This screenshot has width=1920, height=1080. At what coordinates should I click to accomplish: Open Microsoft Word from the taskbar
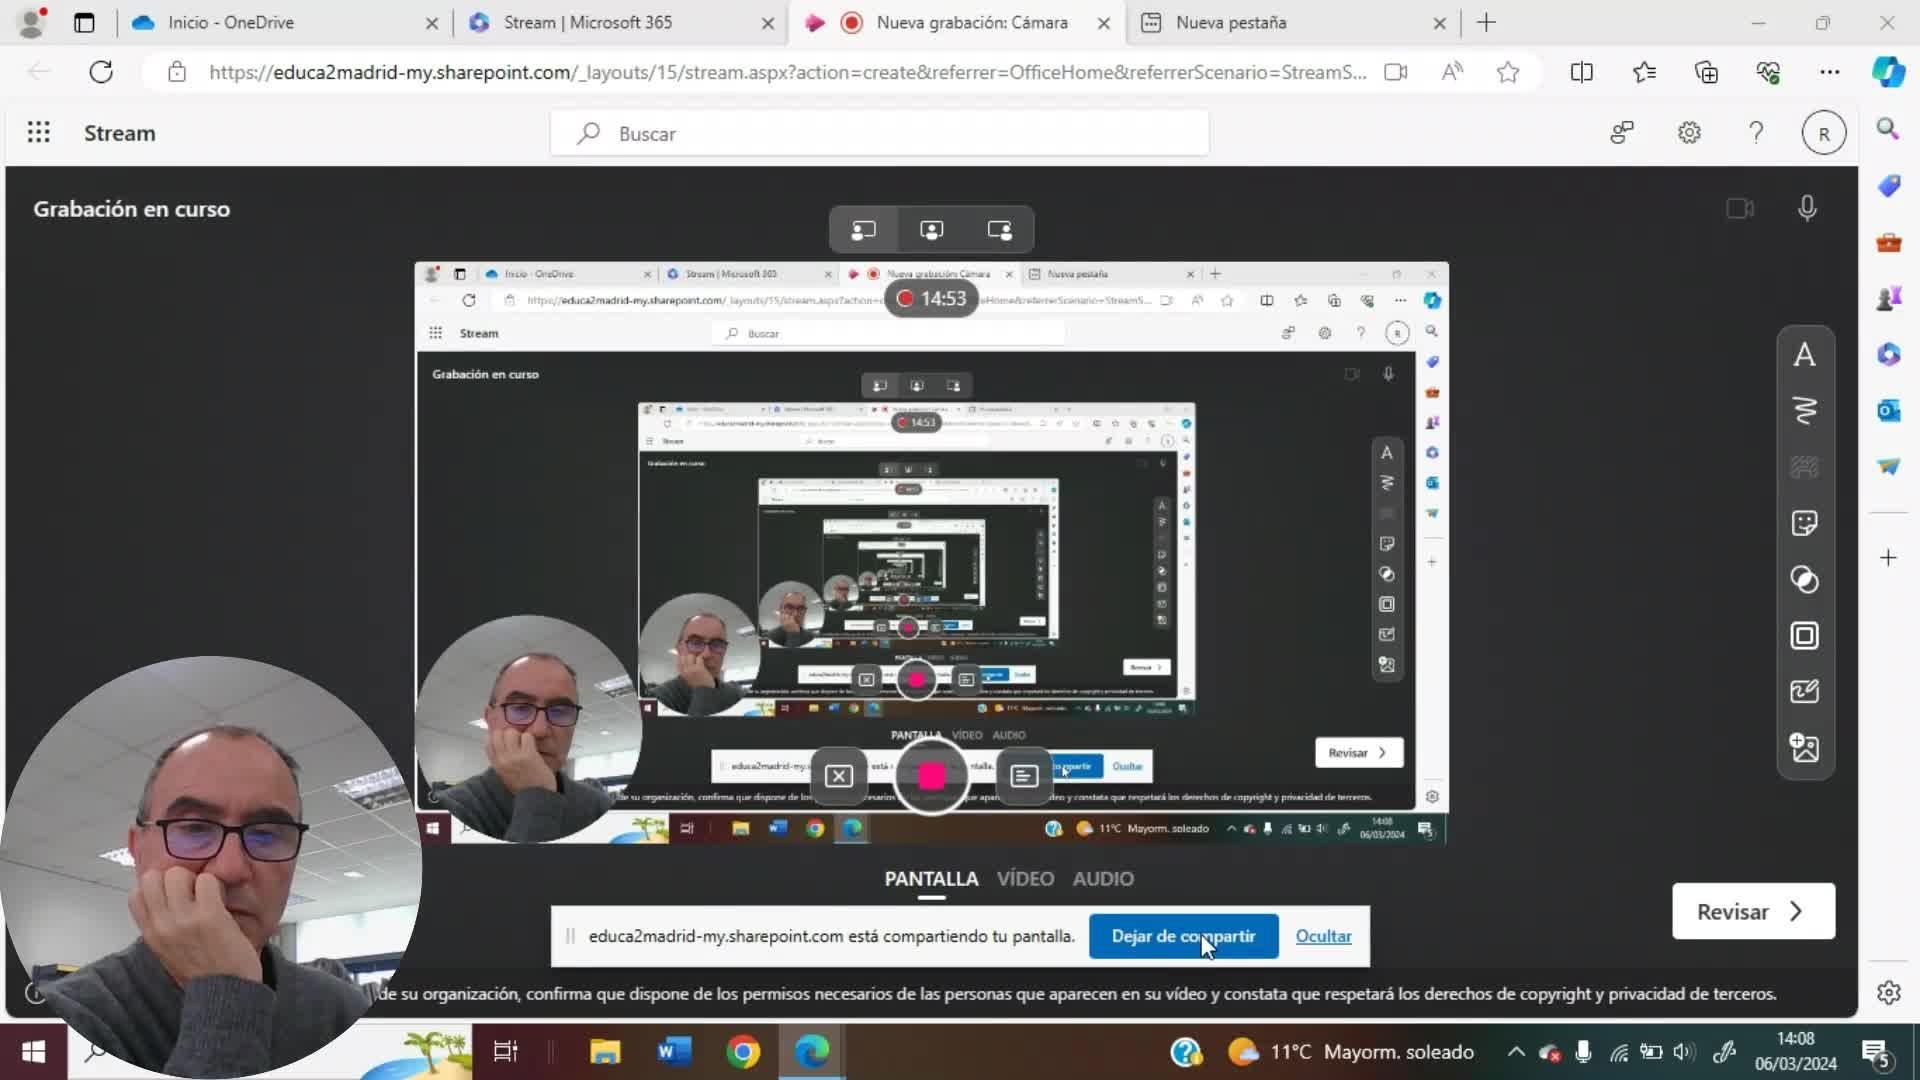coord(674,1051)
